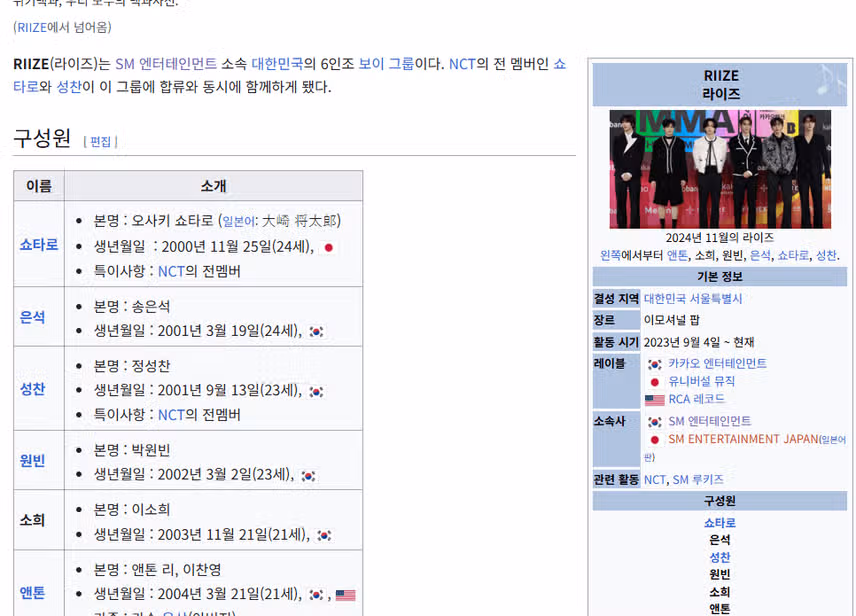The width and height of the screenshot is (856, 616).
Task: Click the '결성 지역' infobox label
Action: coord(616,299)
